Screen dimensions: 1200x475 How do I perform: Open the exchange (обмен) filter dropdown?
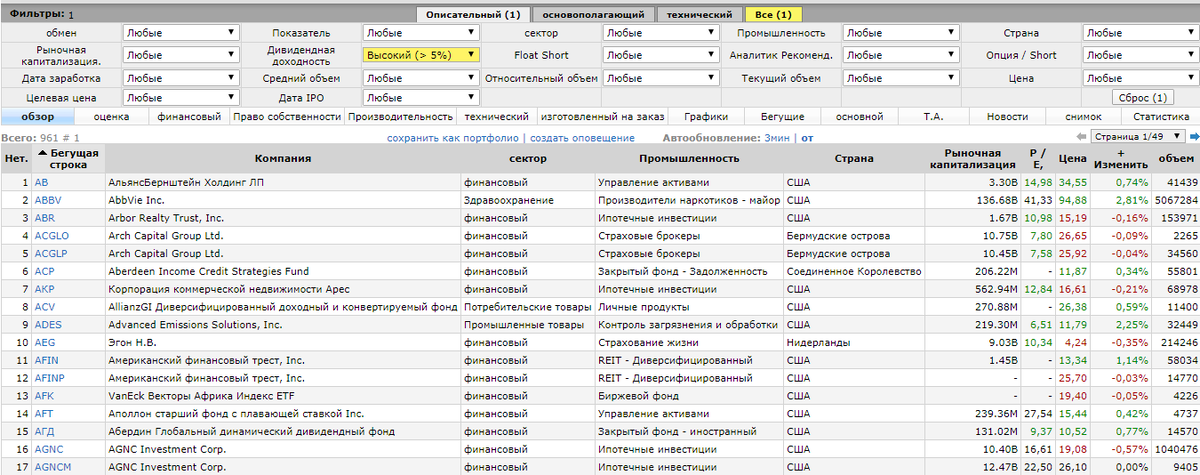pos(181,32)
